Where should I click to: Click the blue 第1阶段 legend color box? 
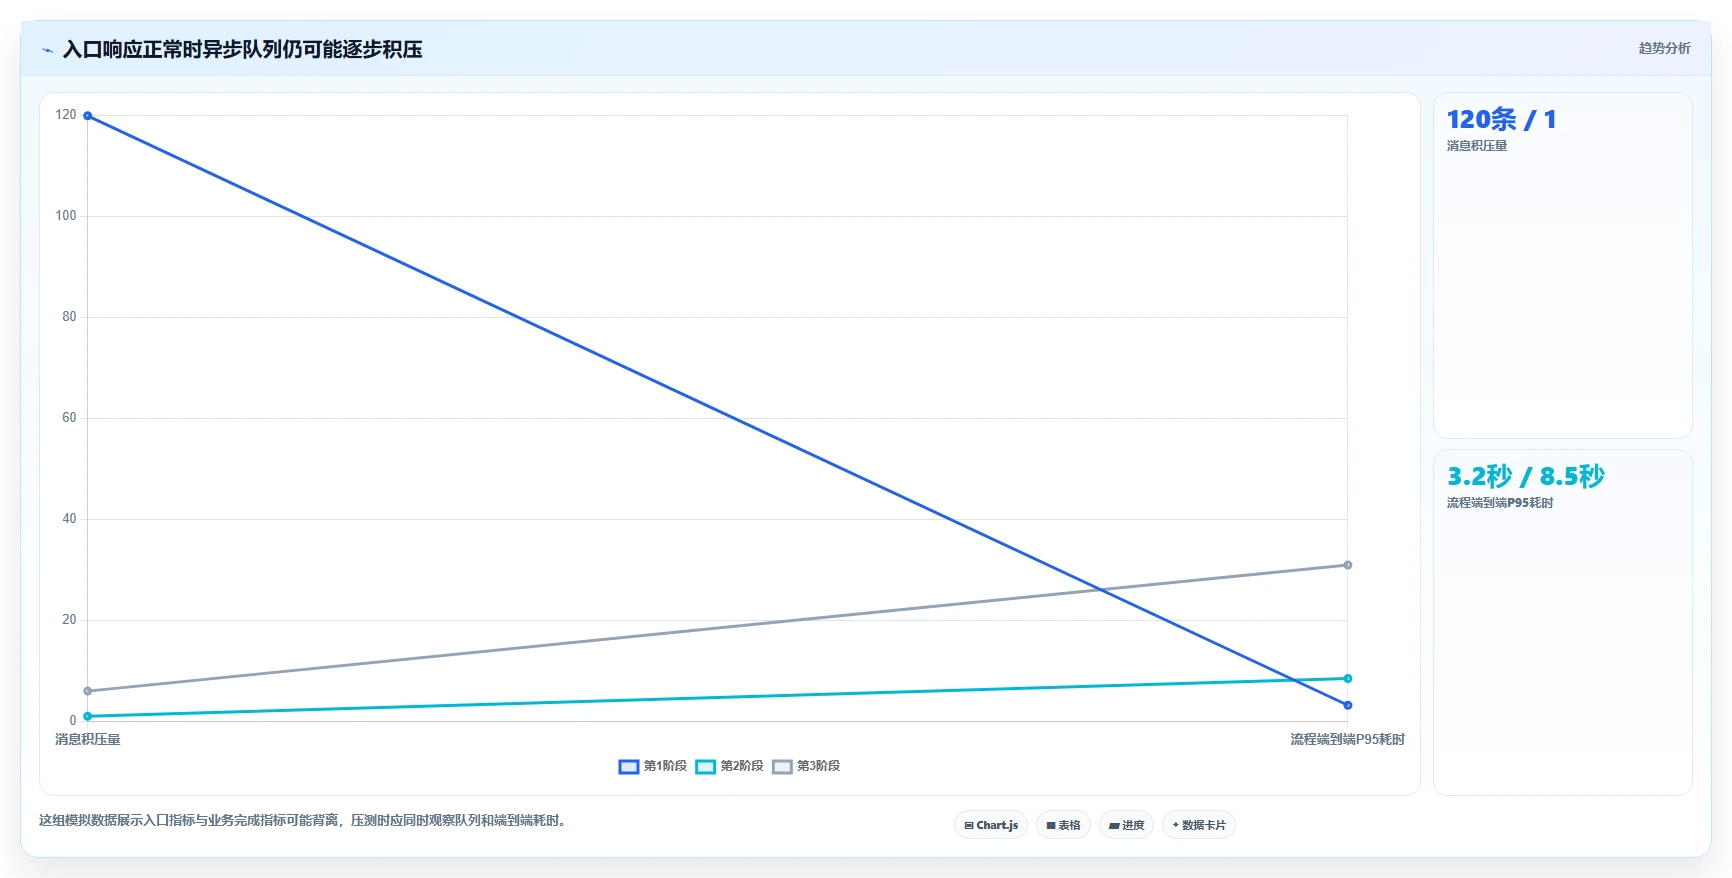pyautogui.click(x=629, y=767)
